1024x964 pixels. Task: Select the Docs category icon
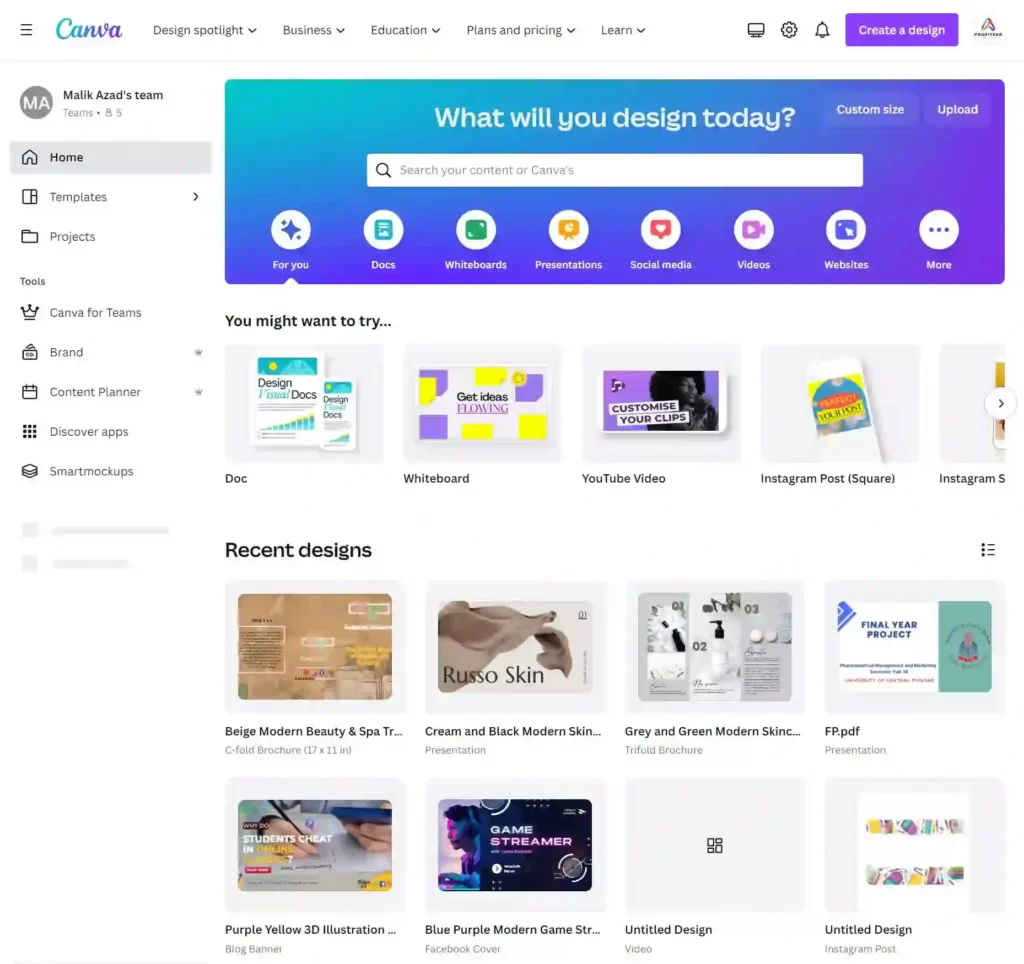click(x=383, y=230)
